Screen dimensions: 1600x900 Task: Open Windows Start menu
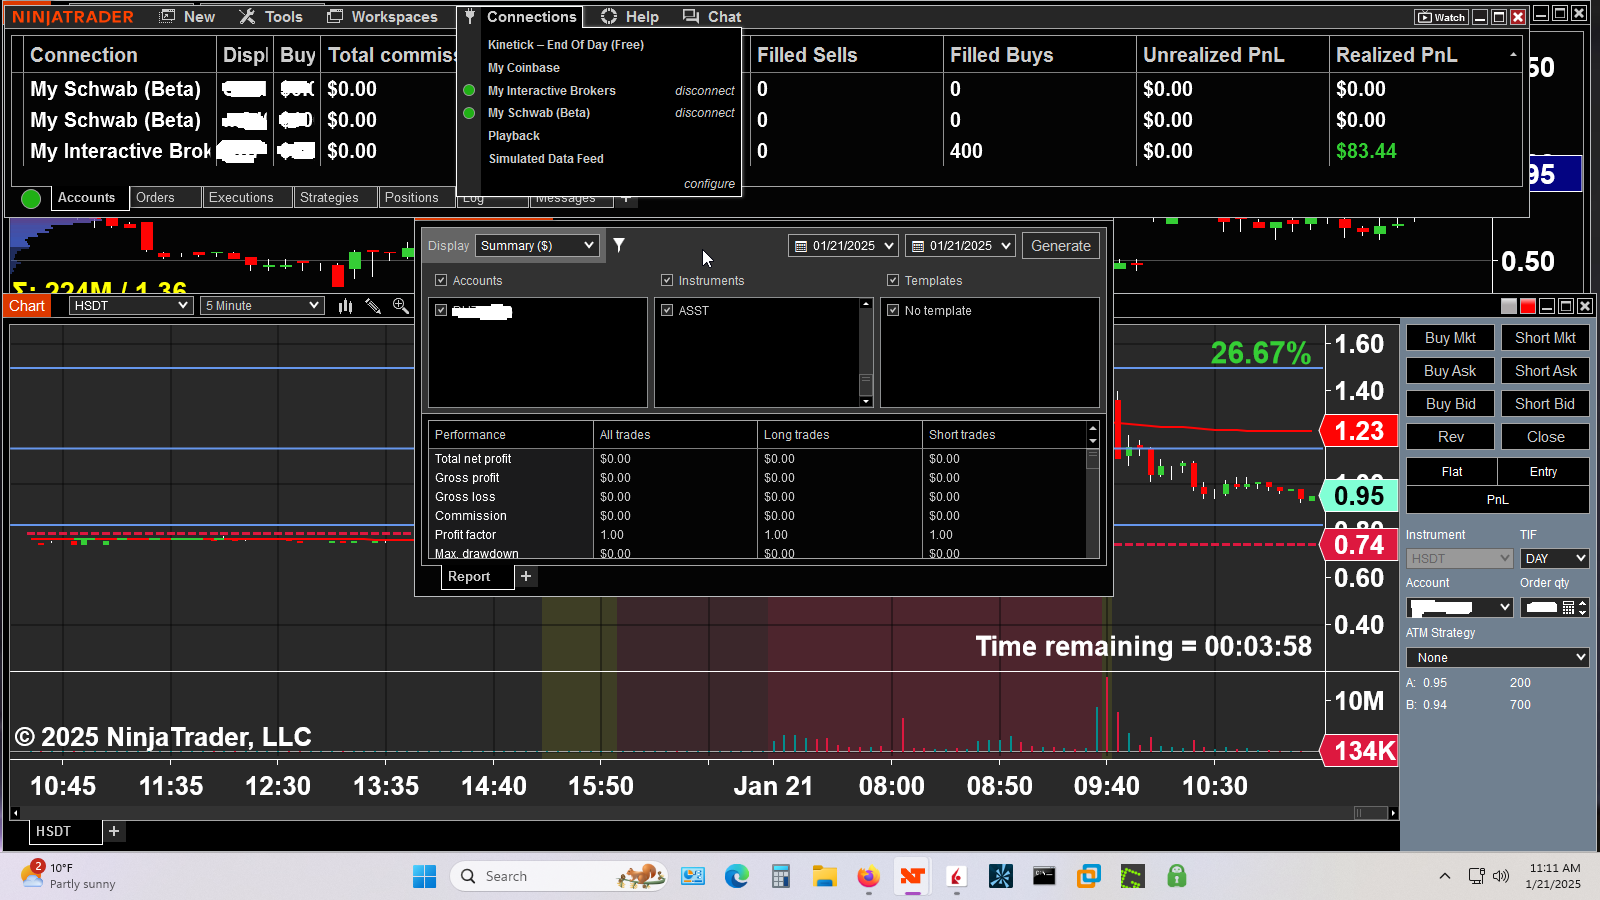[x=424, y=877]
